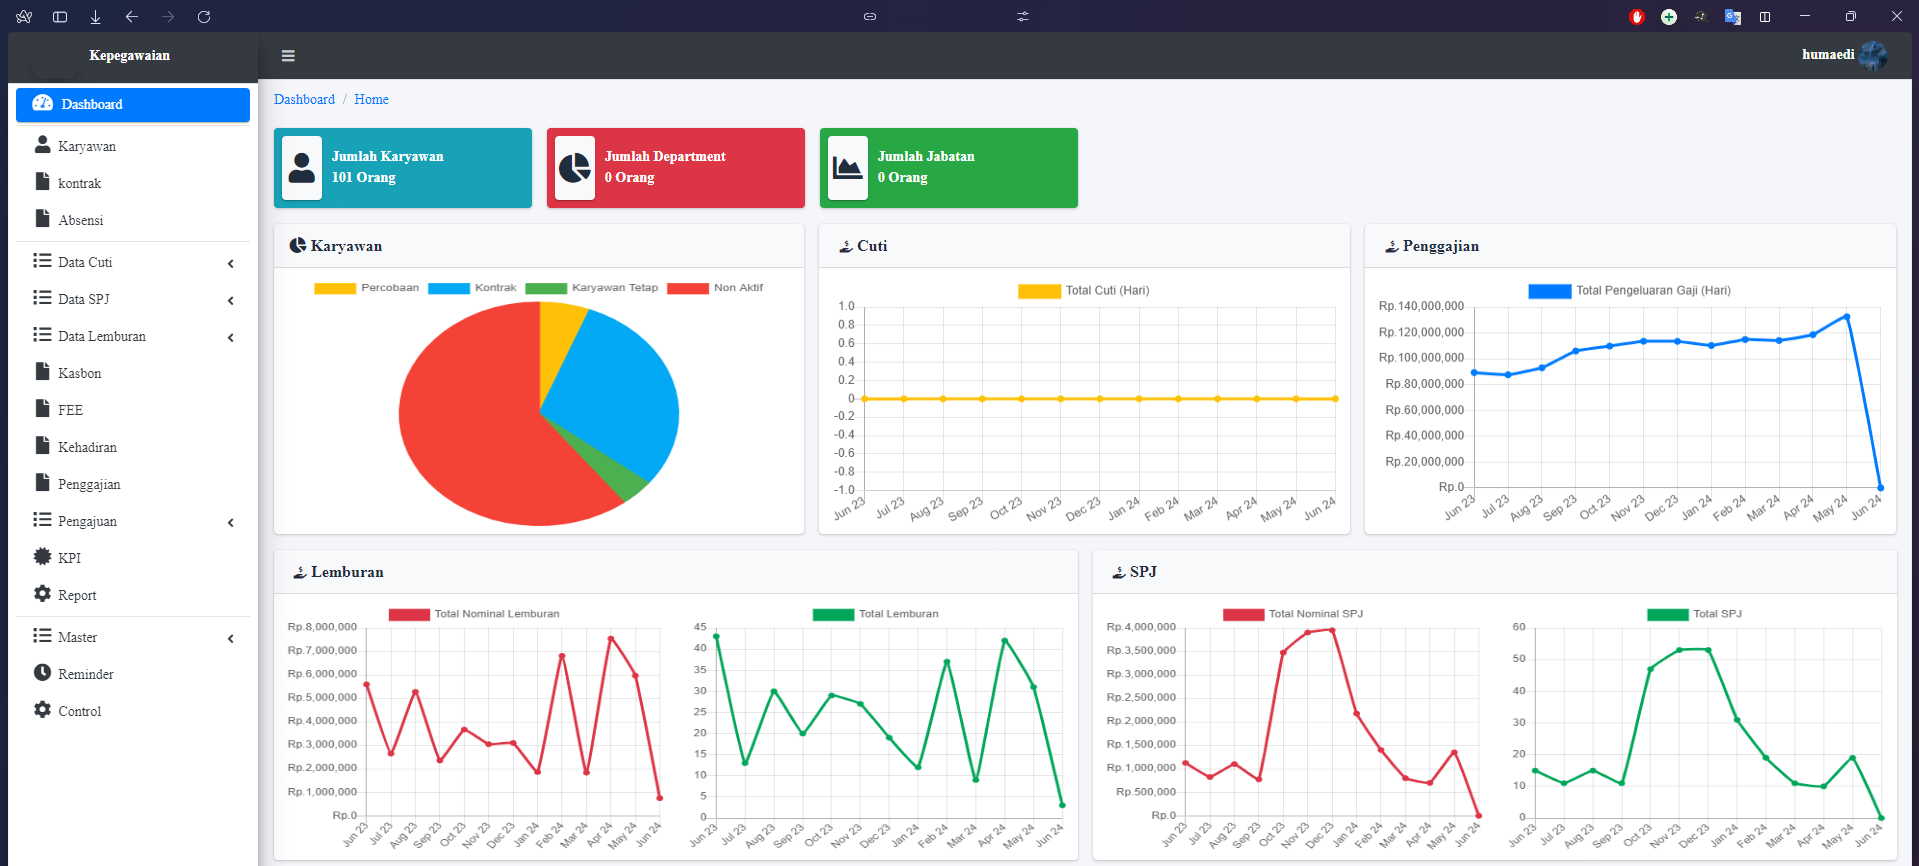Expand the Pengajuan submenu chevron
The height and width of the screenshot is (866, 1919).
[x=231, y=522]
